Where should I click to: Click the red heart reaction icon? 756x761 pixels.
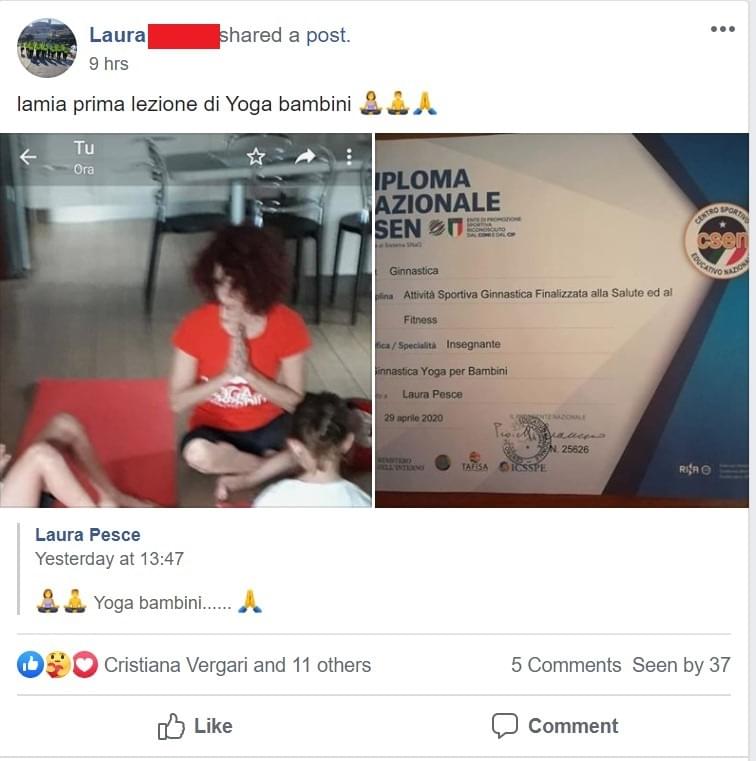pyautogui.click(x=85, y=665)
